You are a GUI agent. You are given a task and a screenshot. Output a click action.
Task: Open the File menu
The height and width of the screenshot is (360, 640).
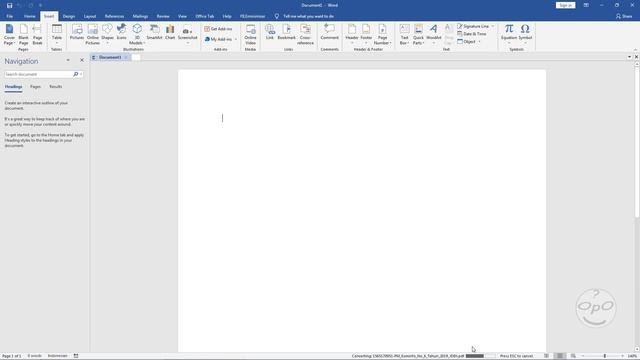pos(9,16)
